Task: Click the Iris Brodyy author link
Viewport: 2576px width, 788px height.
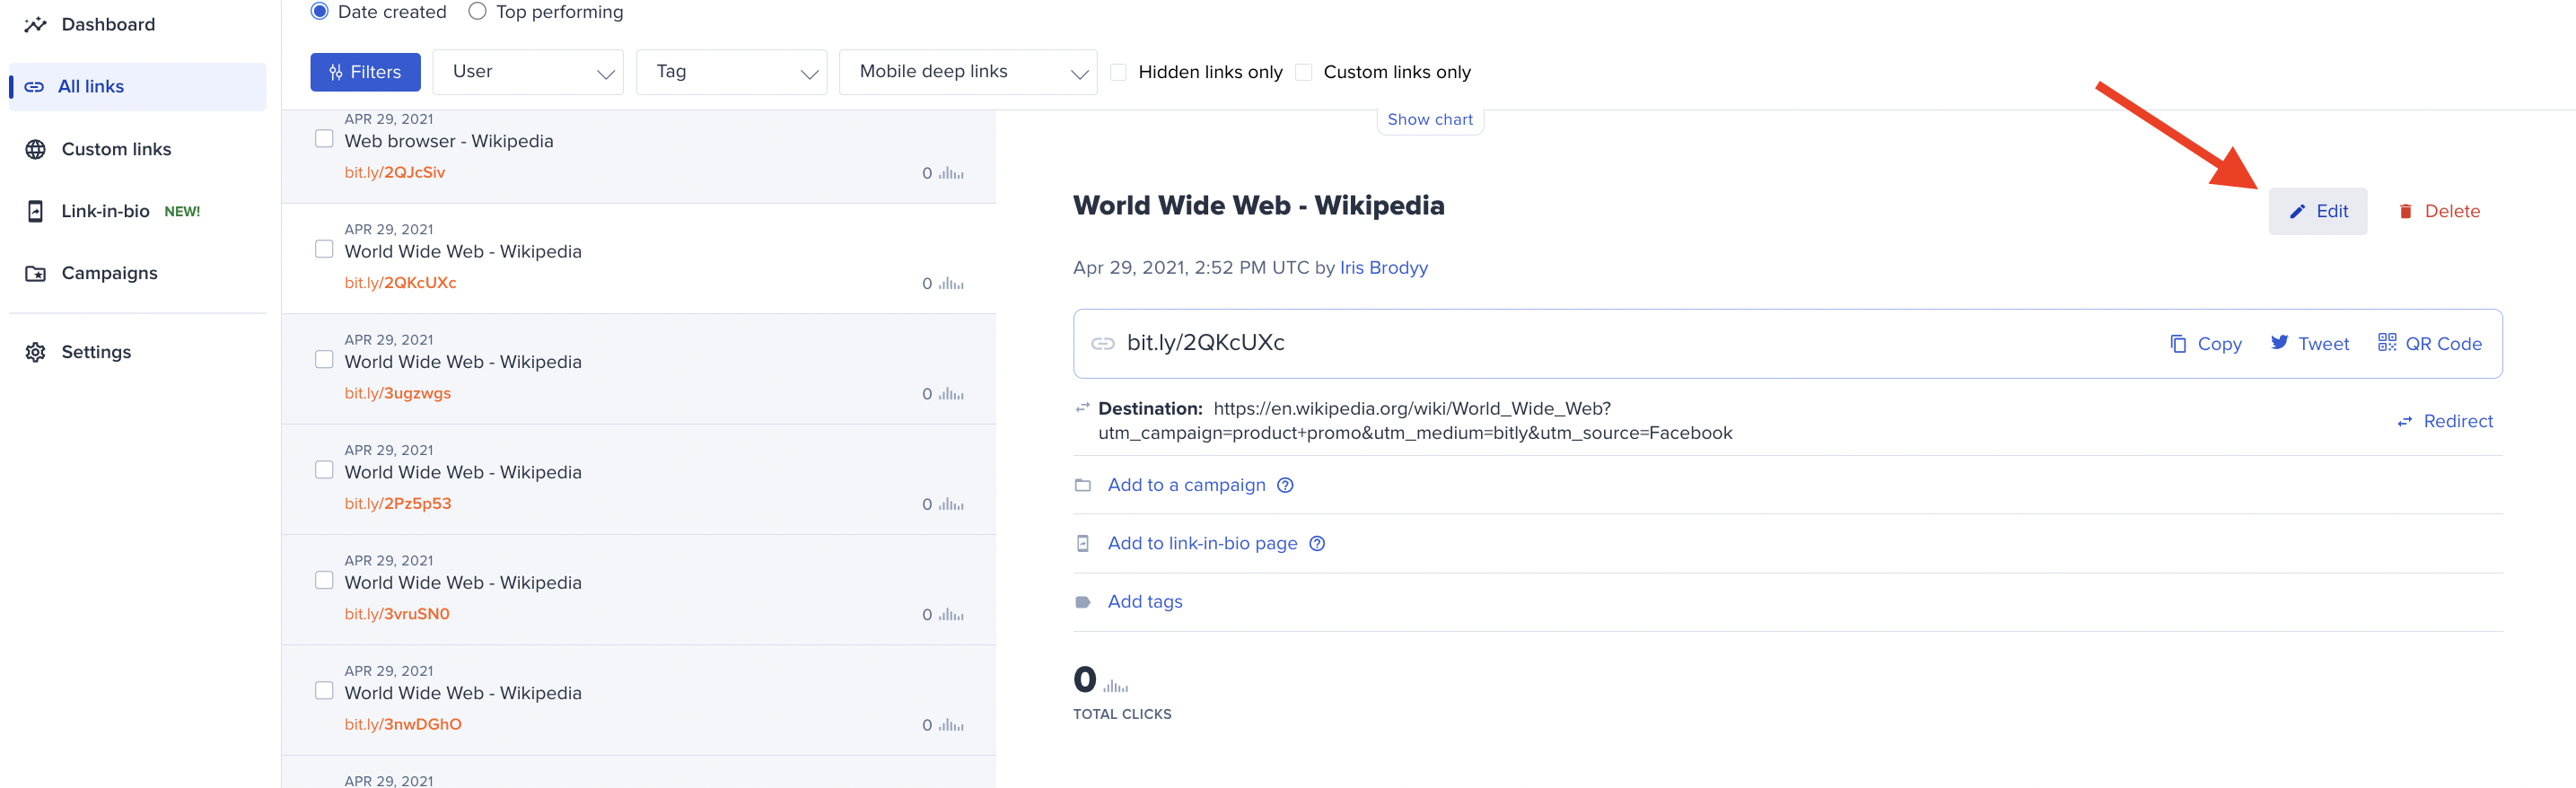Action: [1383, 268]
